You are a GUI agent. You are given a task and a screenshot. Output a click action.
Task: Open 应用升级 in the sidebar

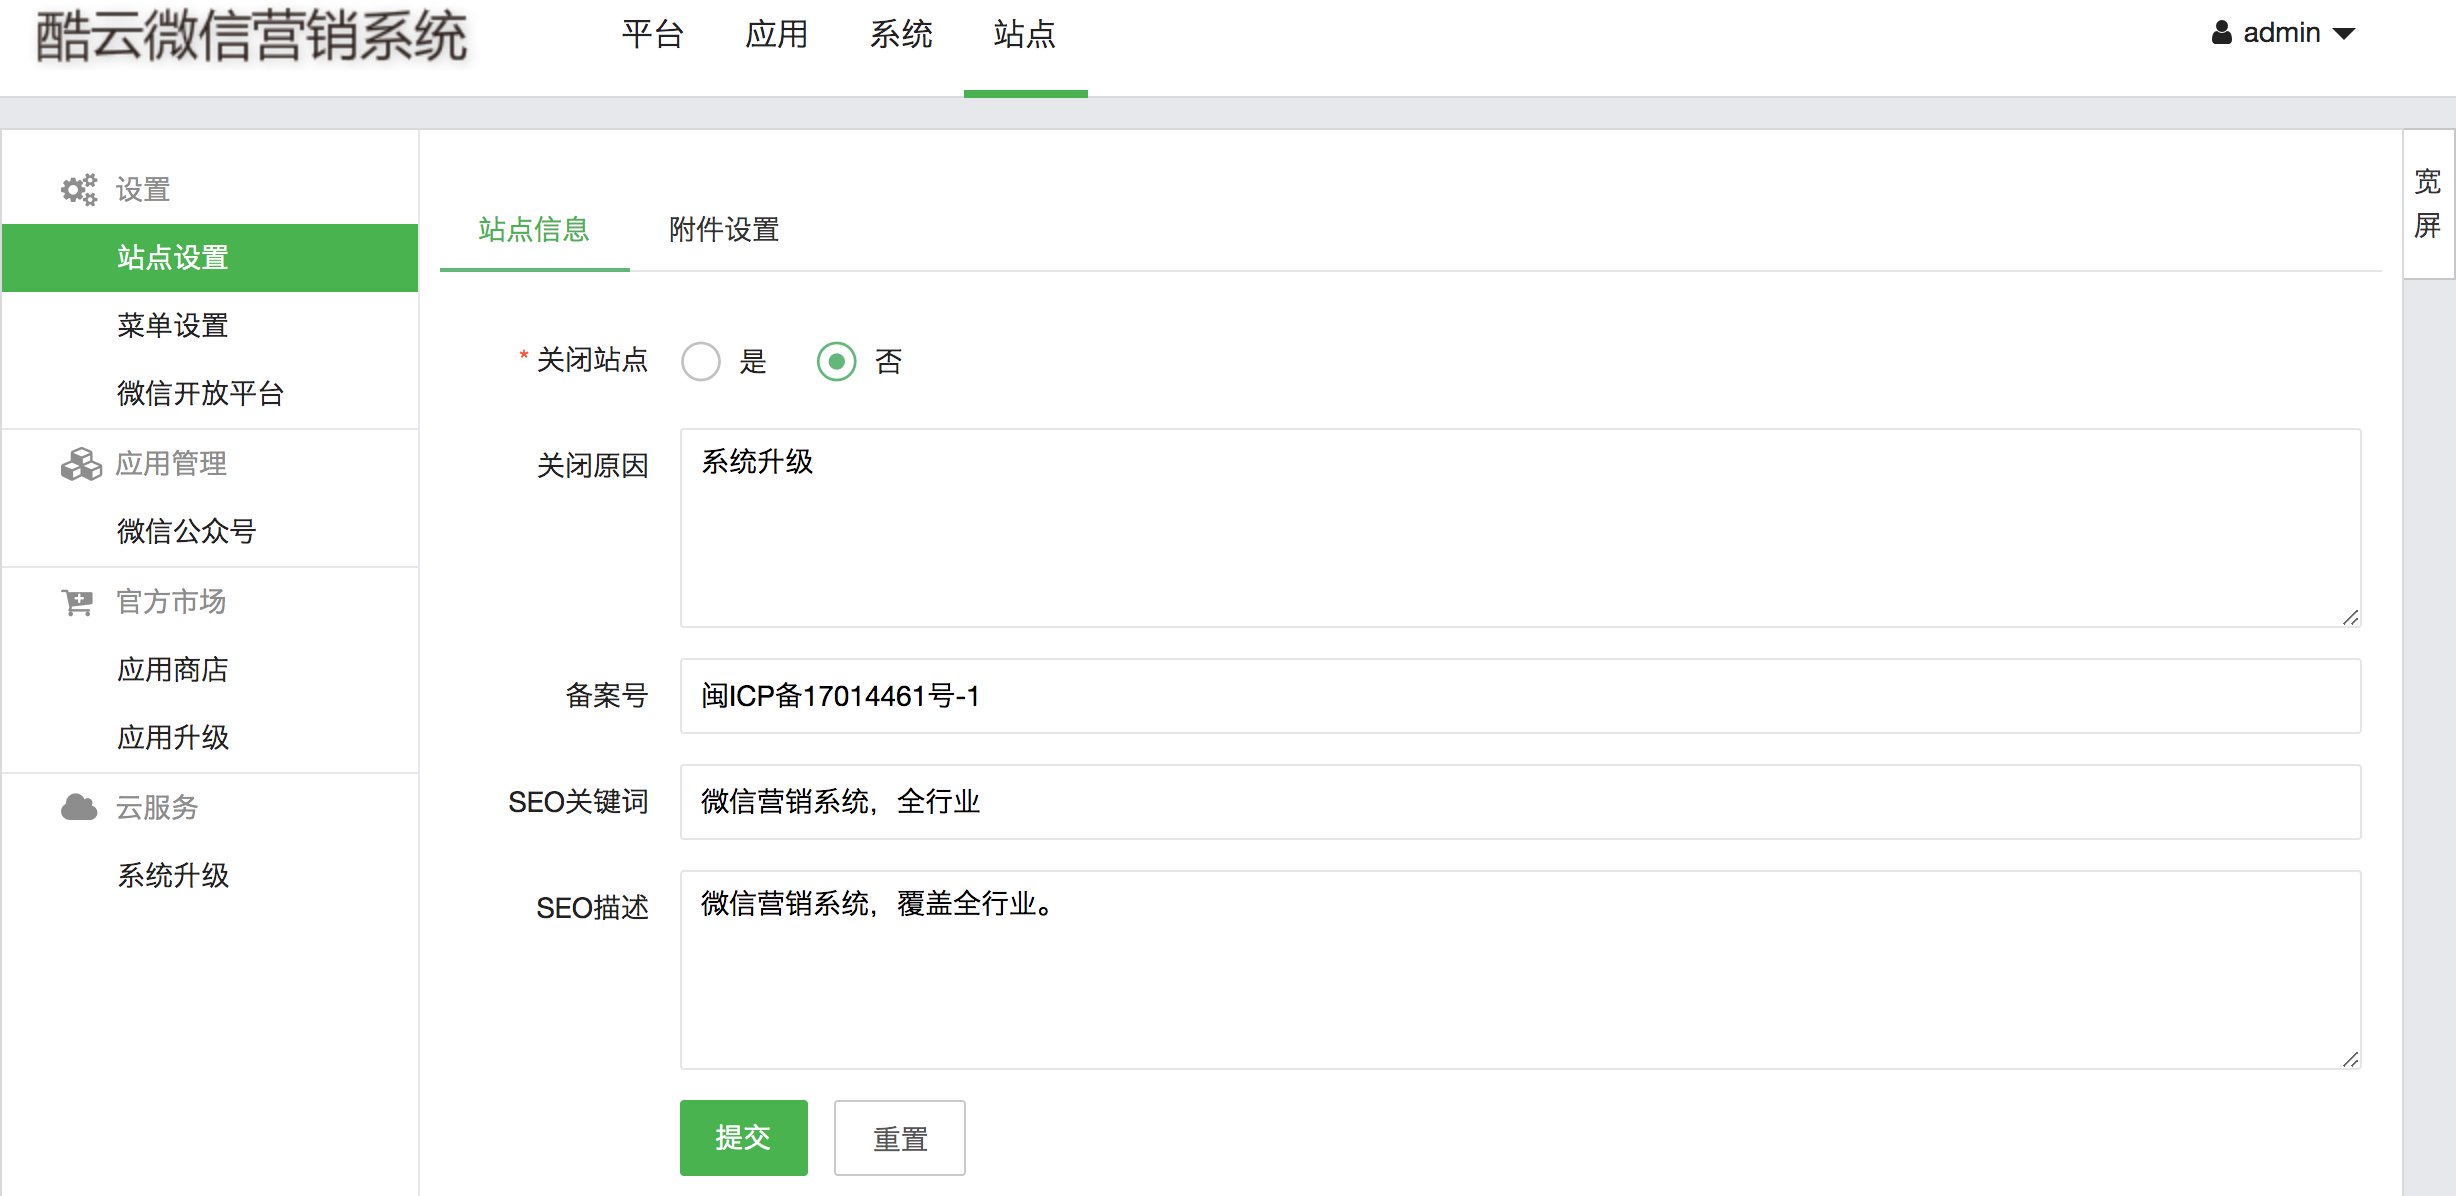[x=210, y=738]
